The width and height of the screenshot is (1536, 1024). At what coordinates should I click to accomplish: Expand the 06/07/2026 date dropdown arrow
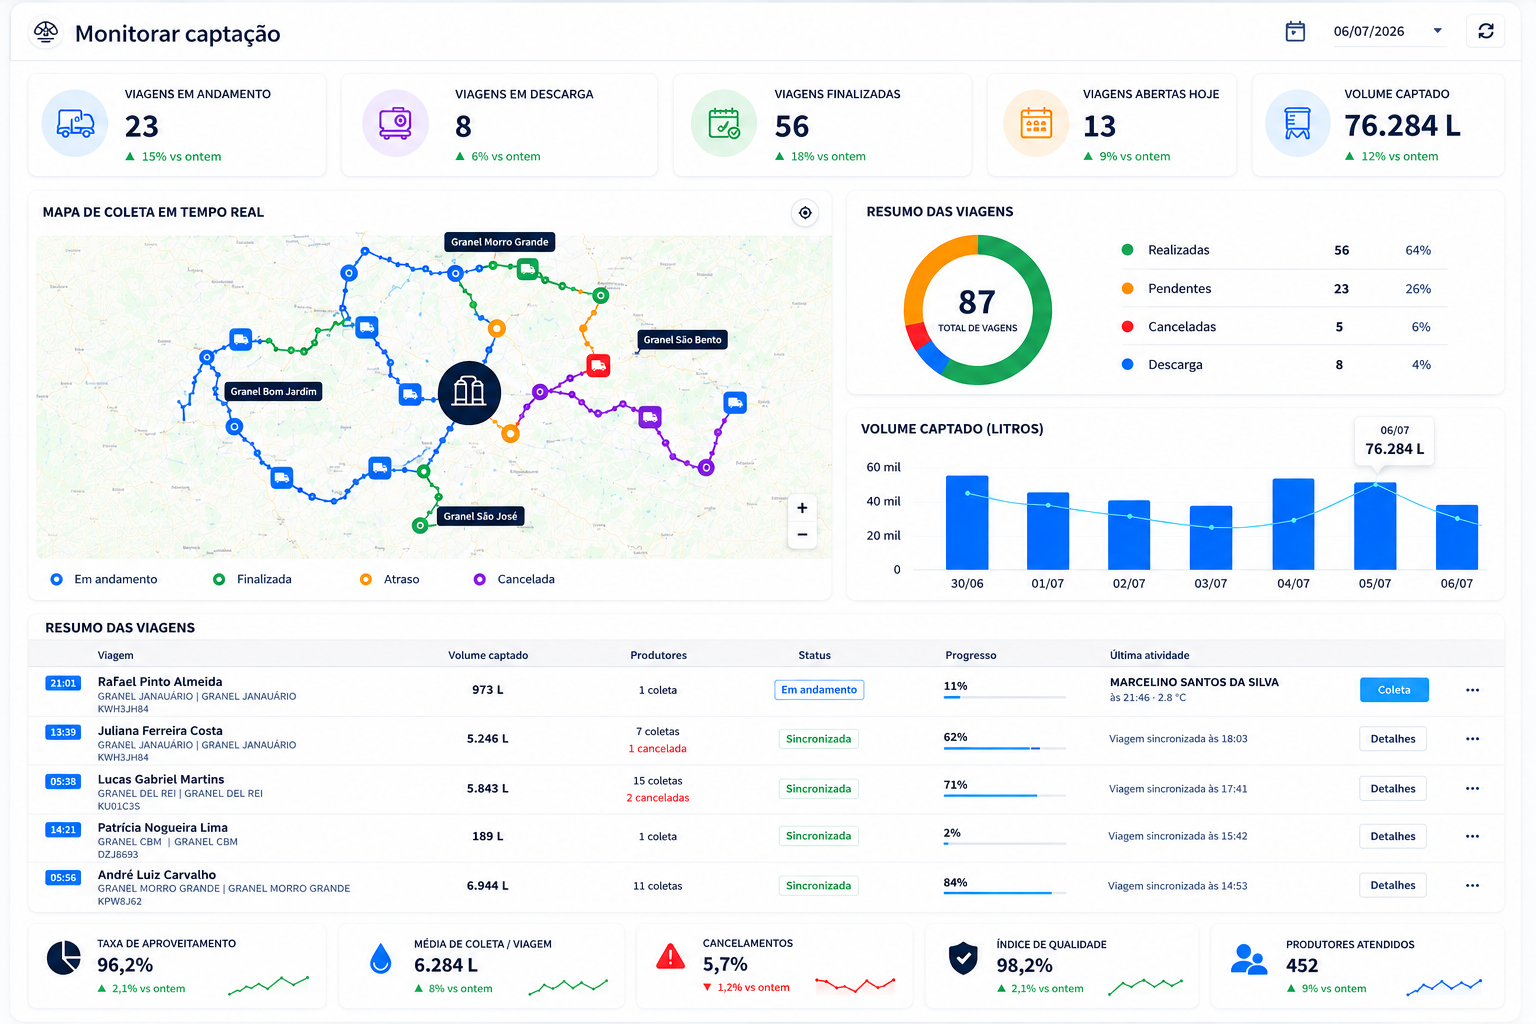1437,31
